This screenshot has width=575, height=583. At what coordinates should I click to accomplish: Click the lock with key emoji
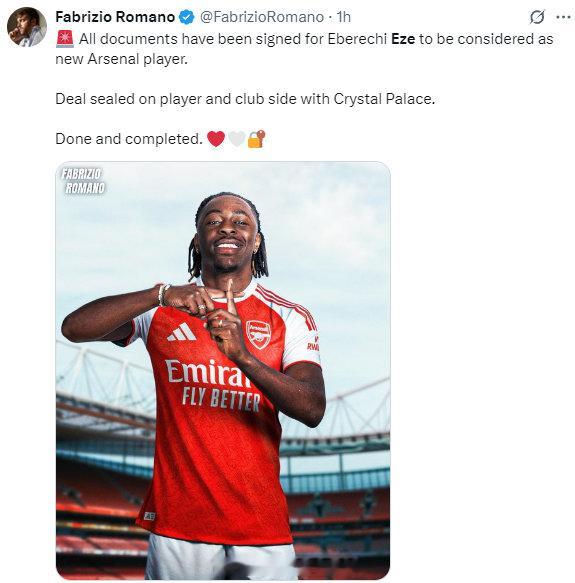pyautogui.click(x=257, y=139)
